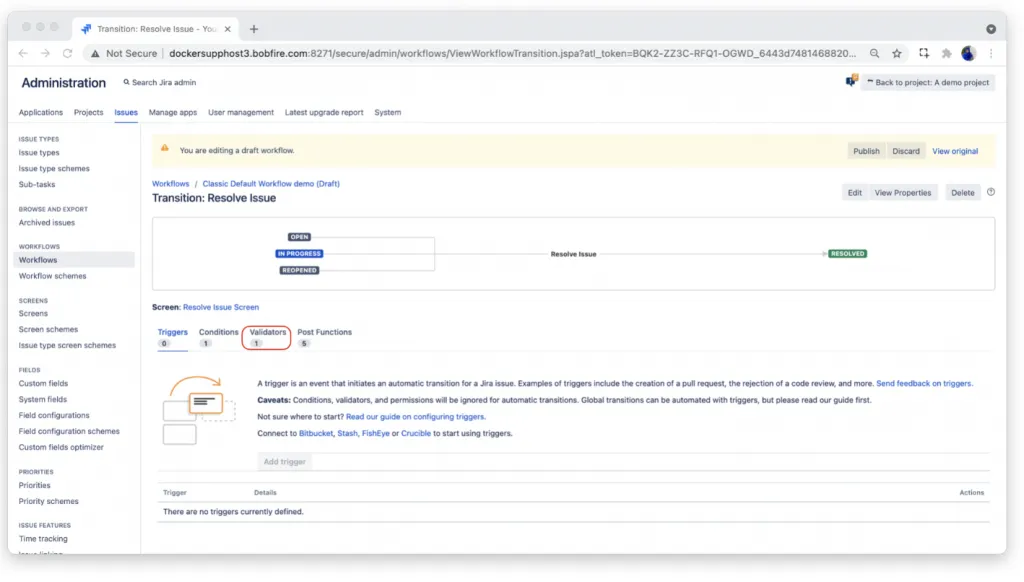Open the System admin tab
Image resolution: width=1024 pixels, height=582 pixels.
[387, 112]
